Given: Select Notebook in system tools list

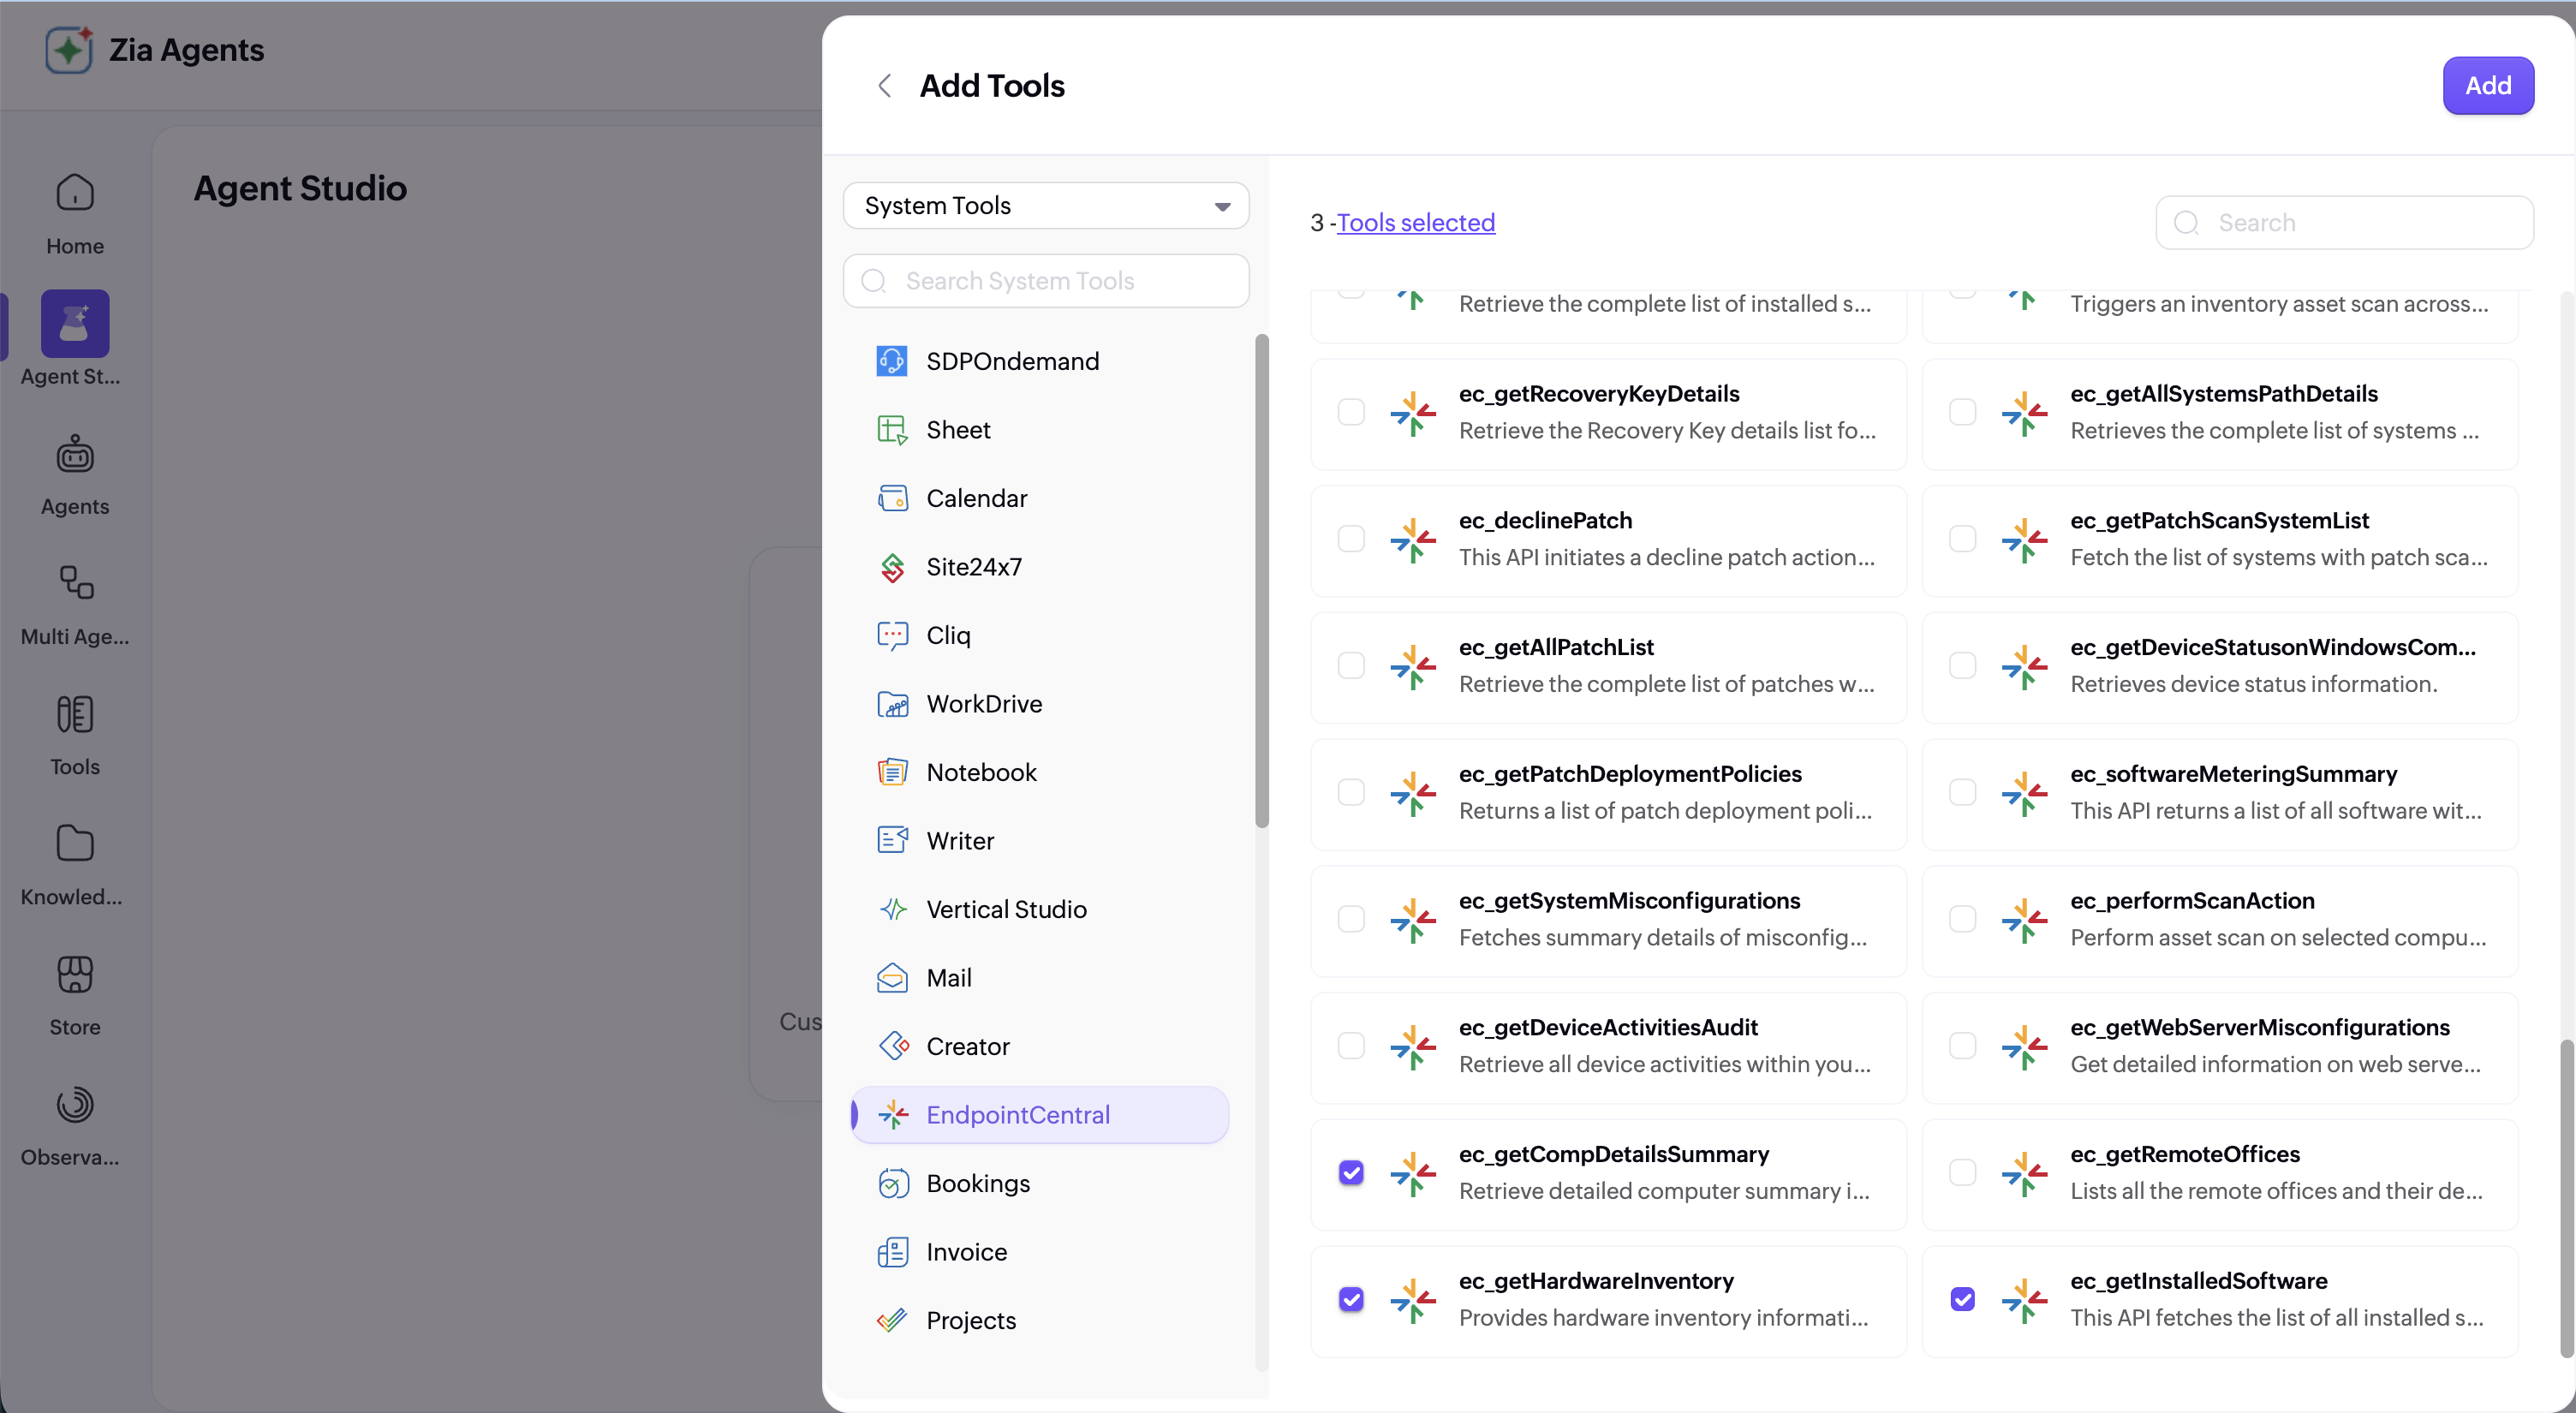Looking at the screenshot, I should 1040,772.
